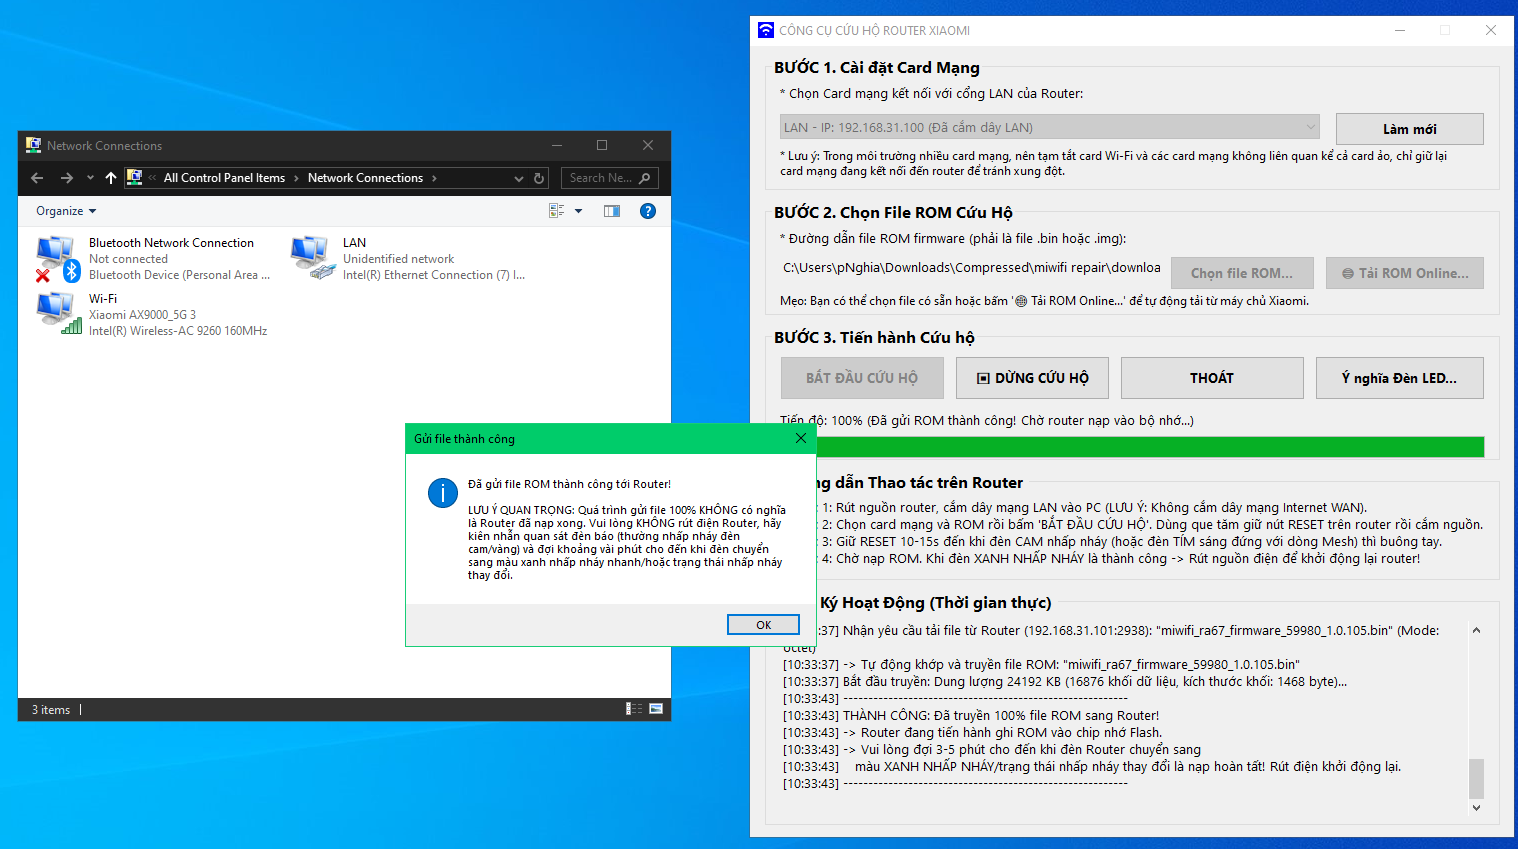
Task: Open the LAN network card dropdown
Action: coord(1049,127)
